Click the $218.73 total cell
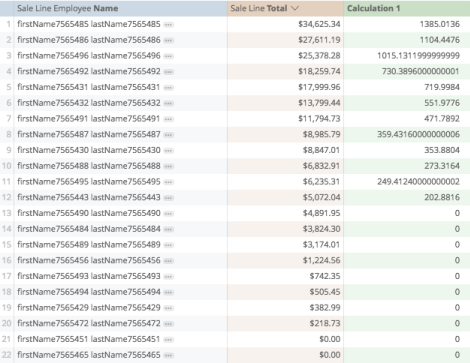Screen dimensions: 470x363 coord(285,323)
